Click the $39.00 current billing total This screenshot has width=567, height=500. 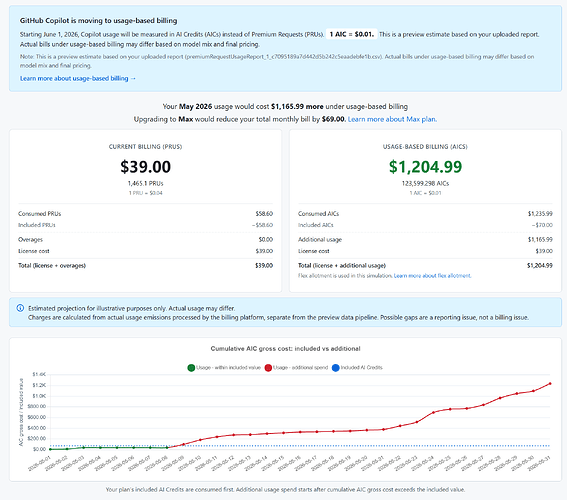[145, 167]
